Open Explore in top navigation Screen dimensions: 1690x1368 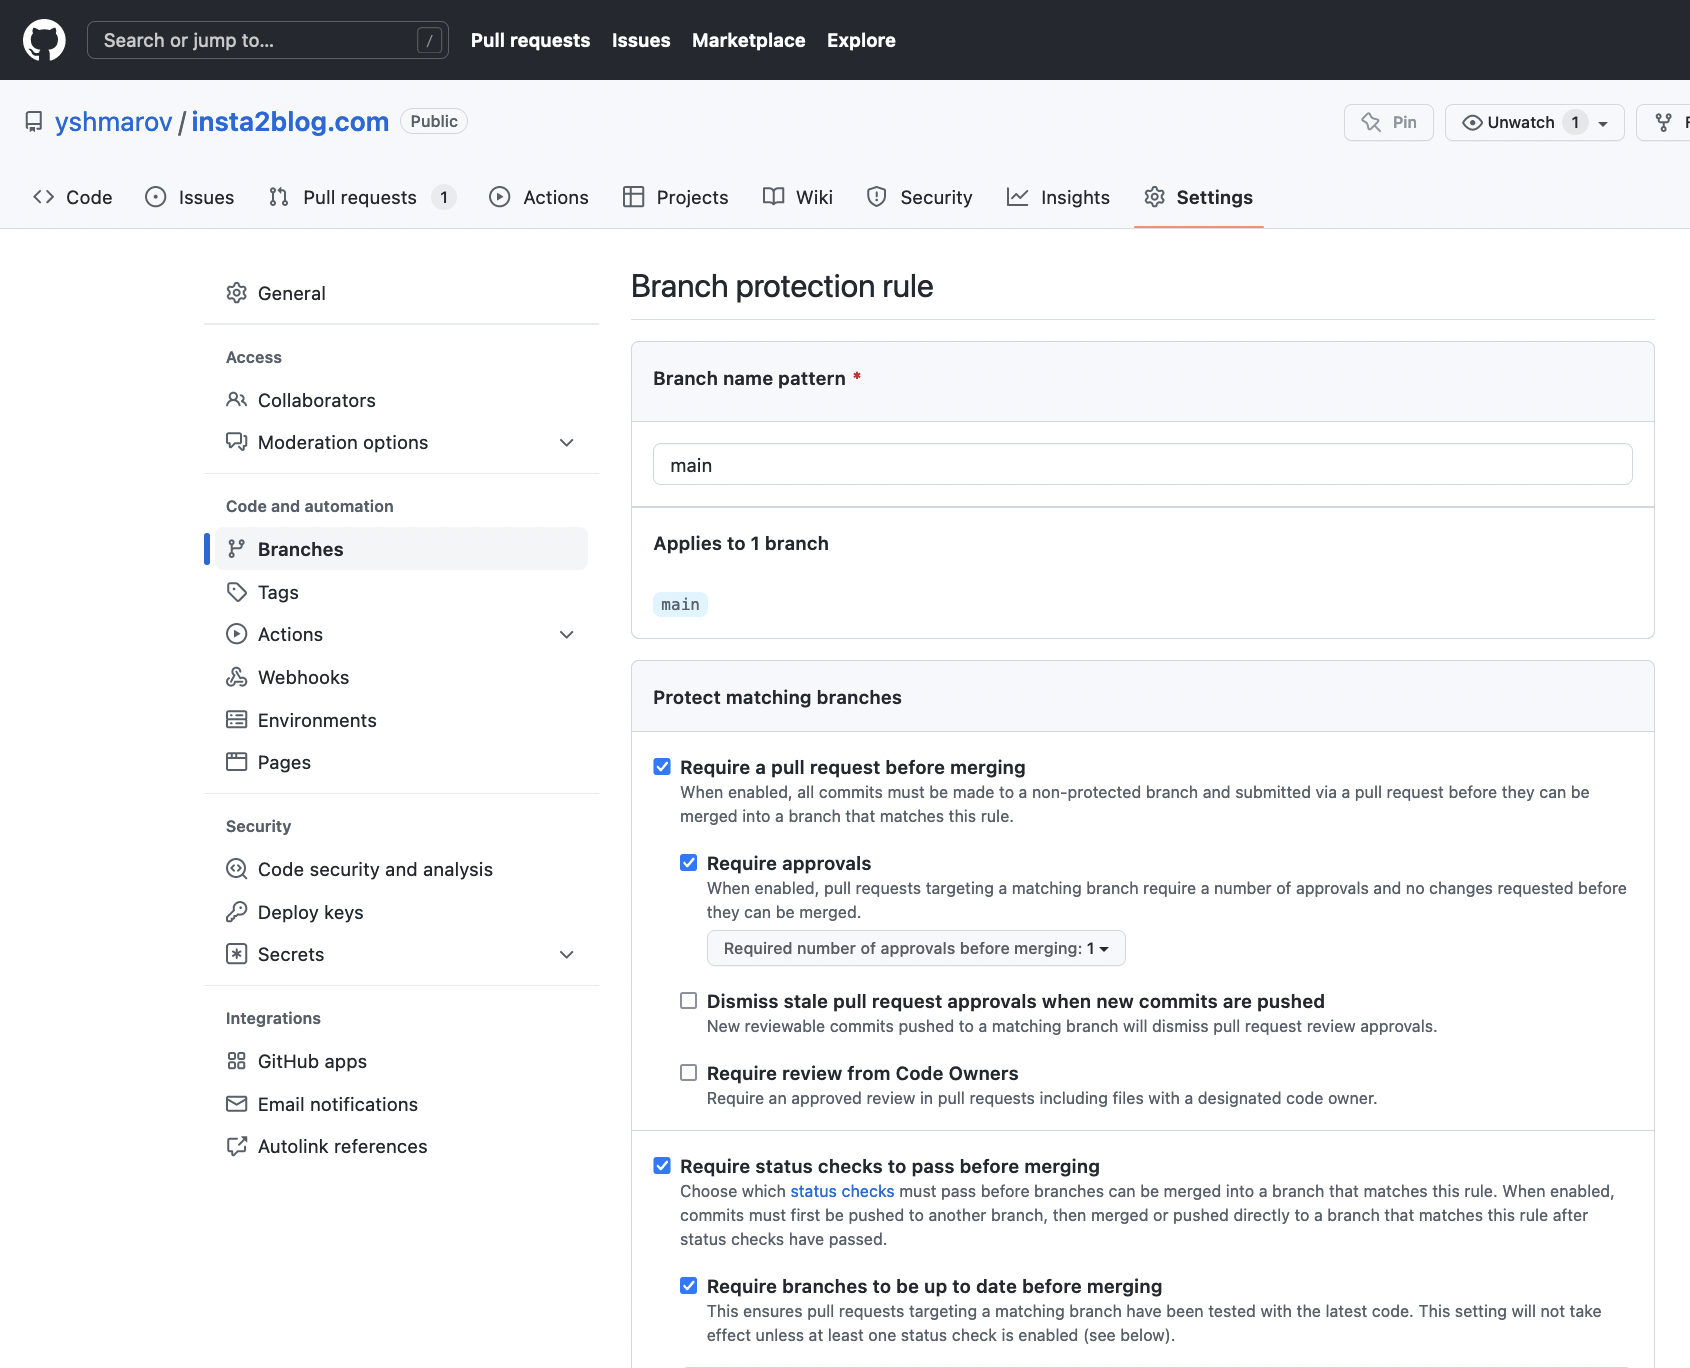pos(861,40)
